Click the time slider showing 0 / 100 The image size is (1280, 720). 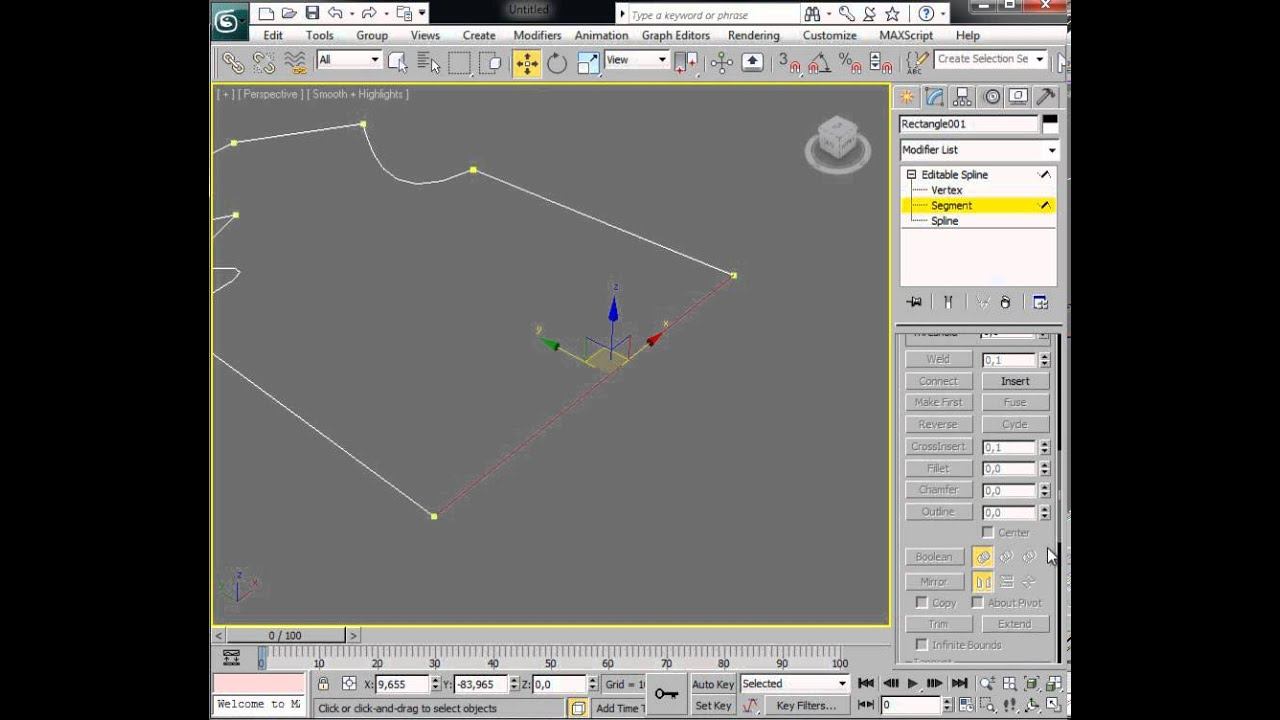tap(285, 635)
